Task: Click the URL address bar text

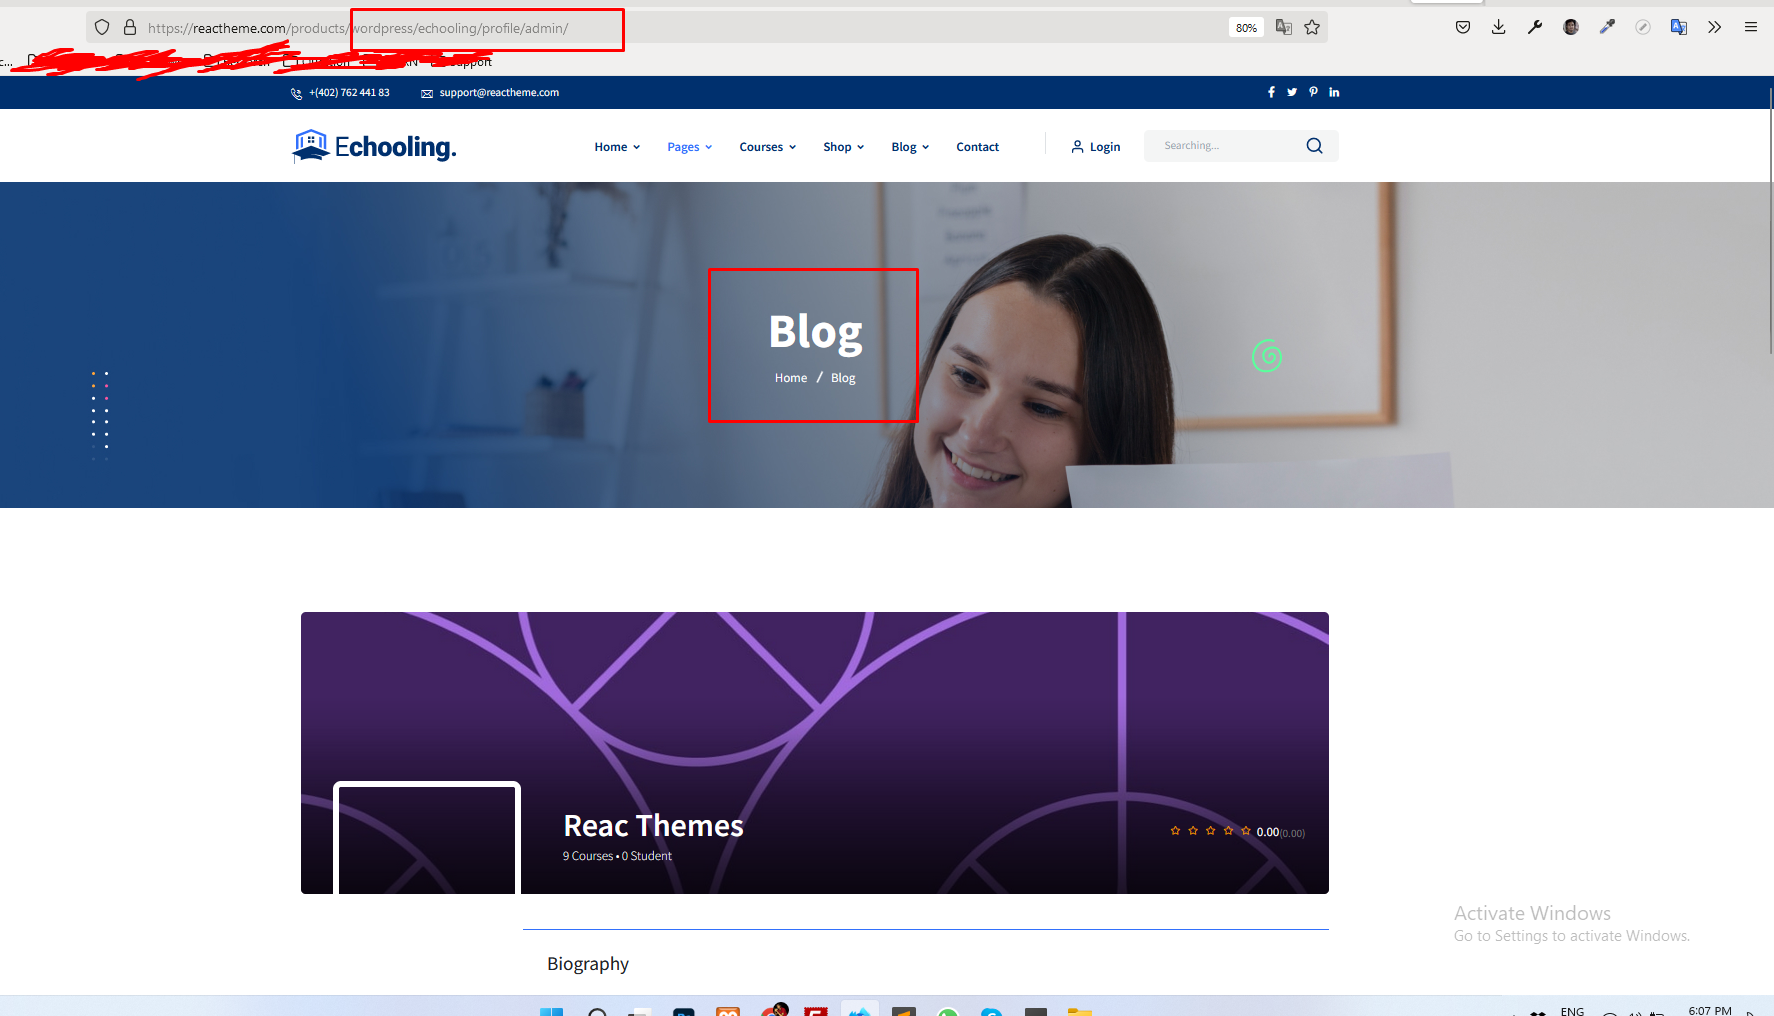Action: [x=358, y=28]
